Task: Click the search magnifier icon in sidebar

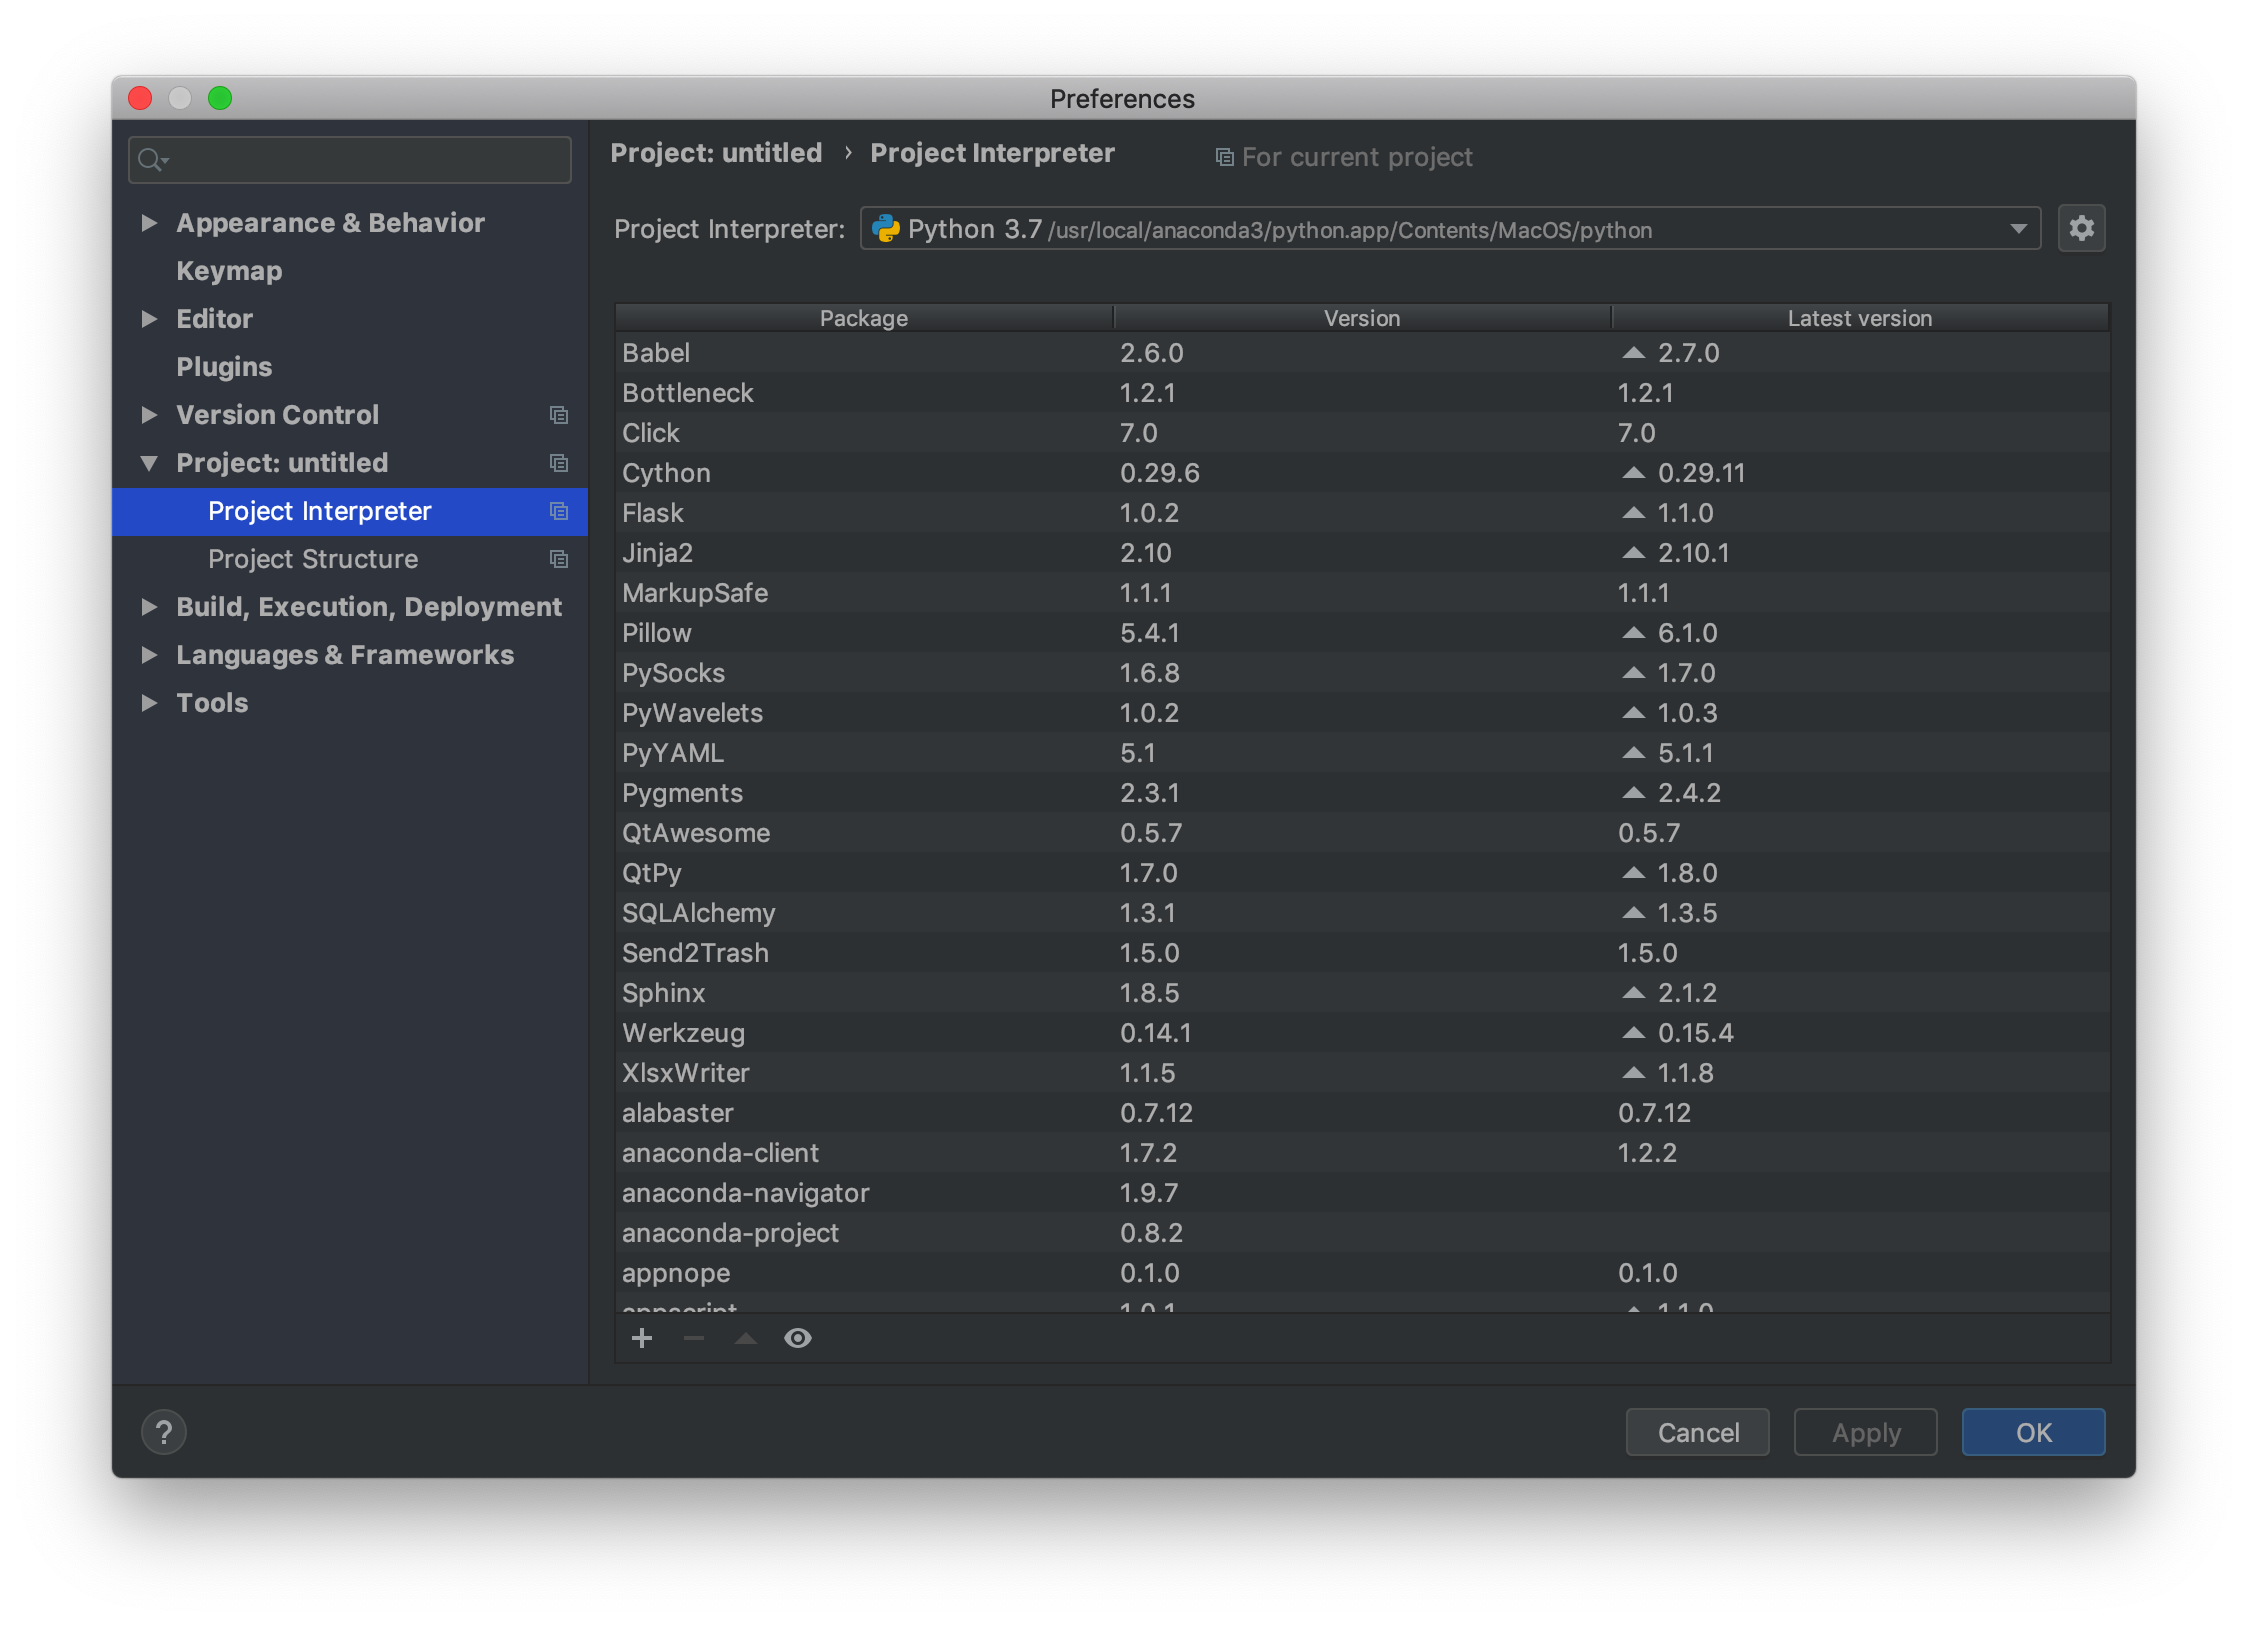Action: tap(155, 161)
